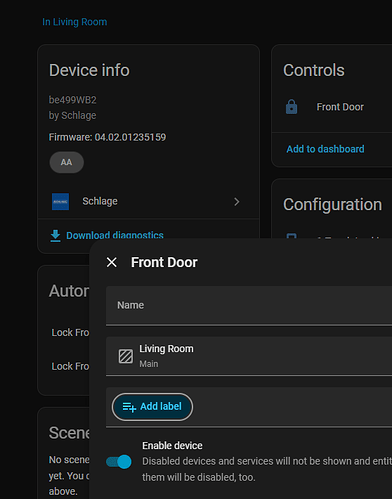
Task: Open the Living Room area dropdown
Action: tap(249, 356)
